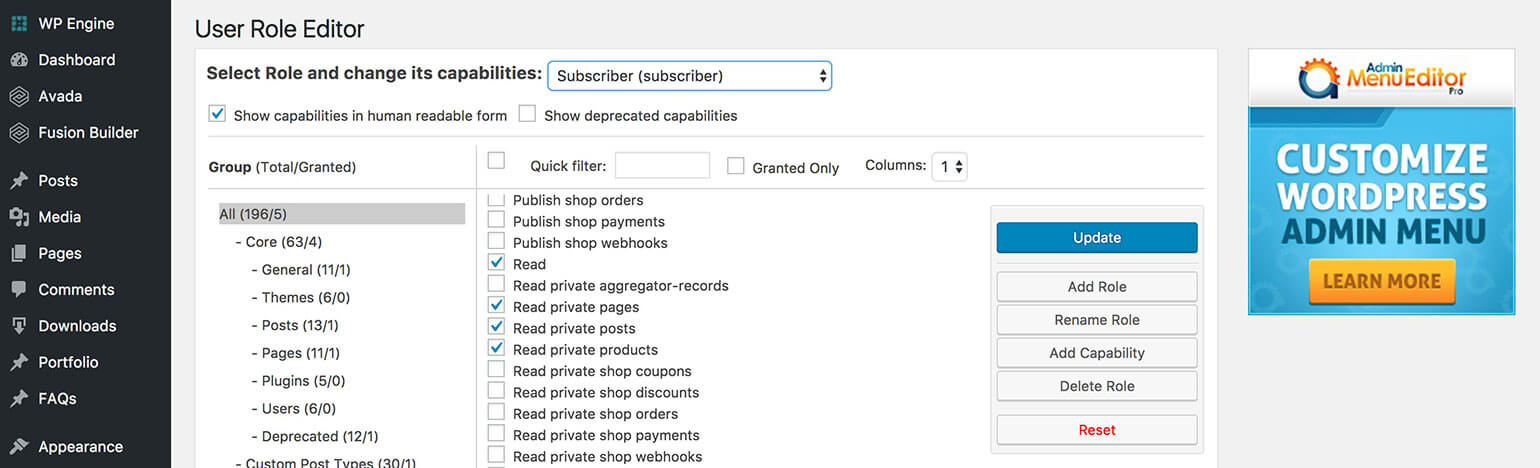The image size is (1540, 468).
Task: Open the Dashboard gauge icon
Action: [19, 60]
